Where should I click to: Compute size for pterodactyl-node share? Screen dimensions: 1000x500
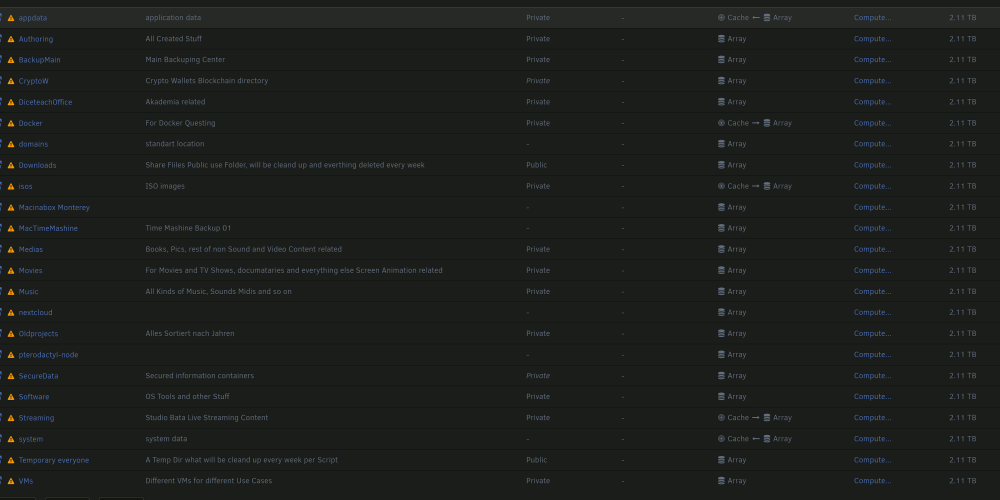(872, 355)
